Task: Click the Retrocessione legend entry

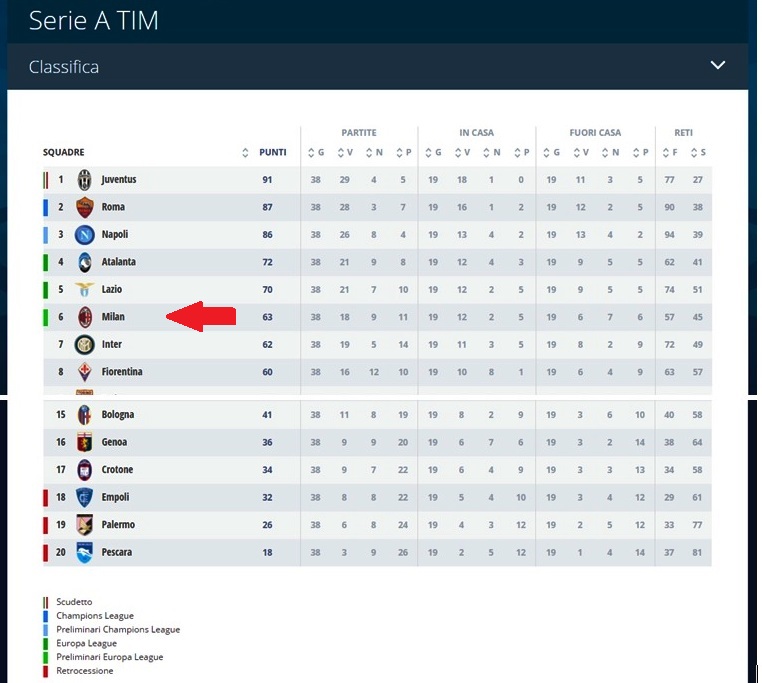Action: [85, 671]
